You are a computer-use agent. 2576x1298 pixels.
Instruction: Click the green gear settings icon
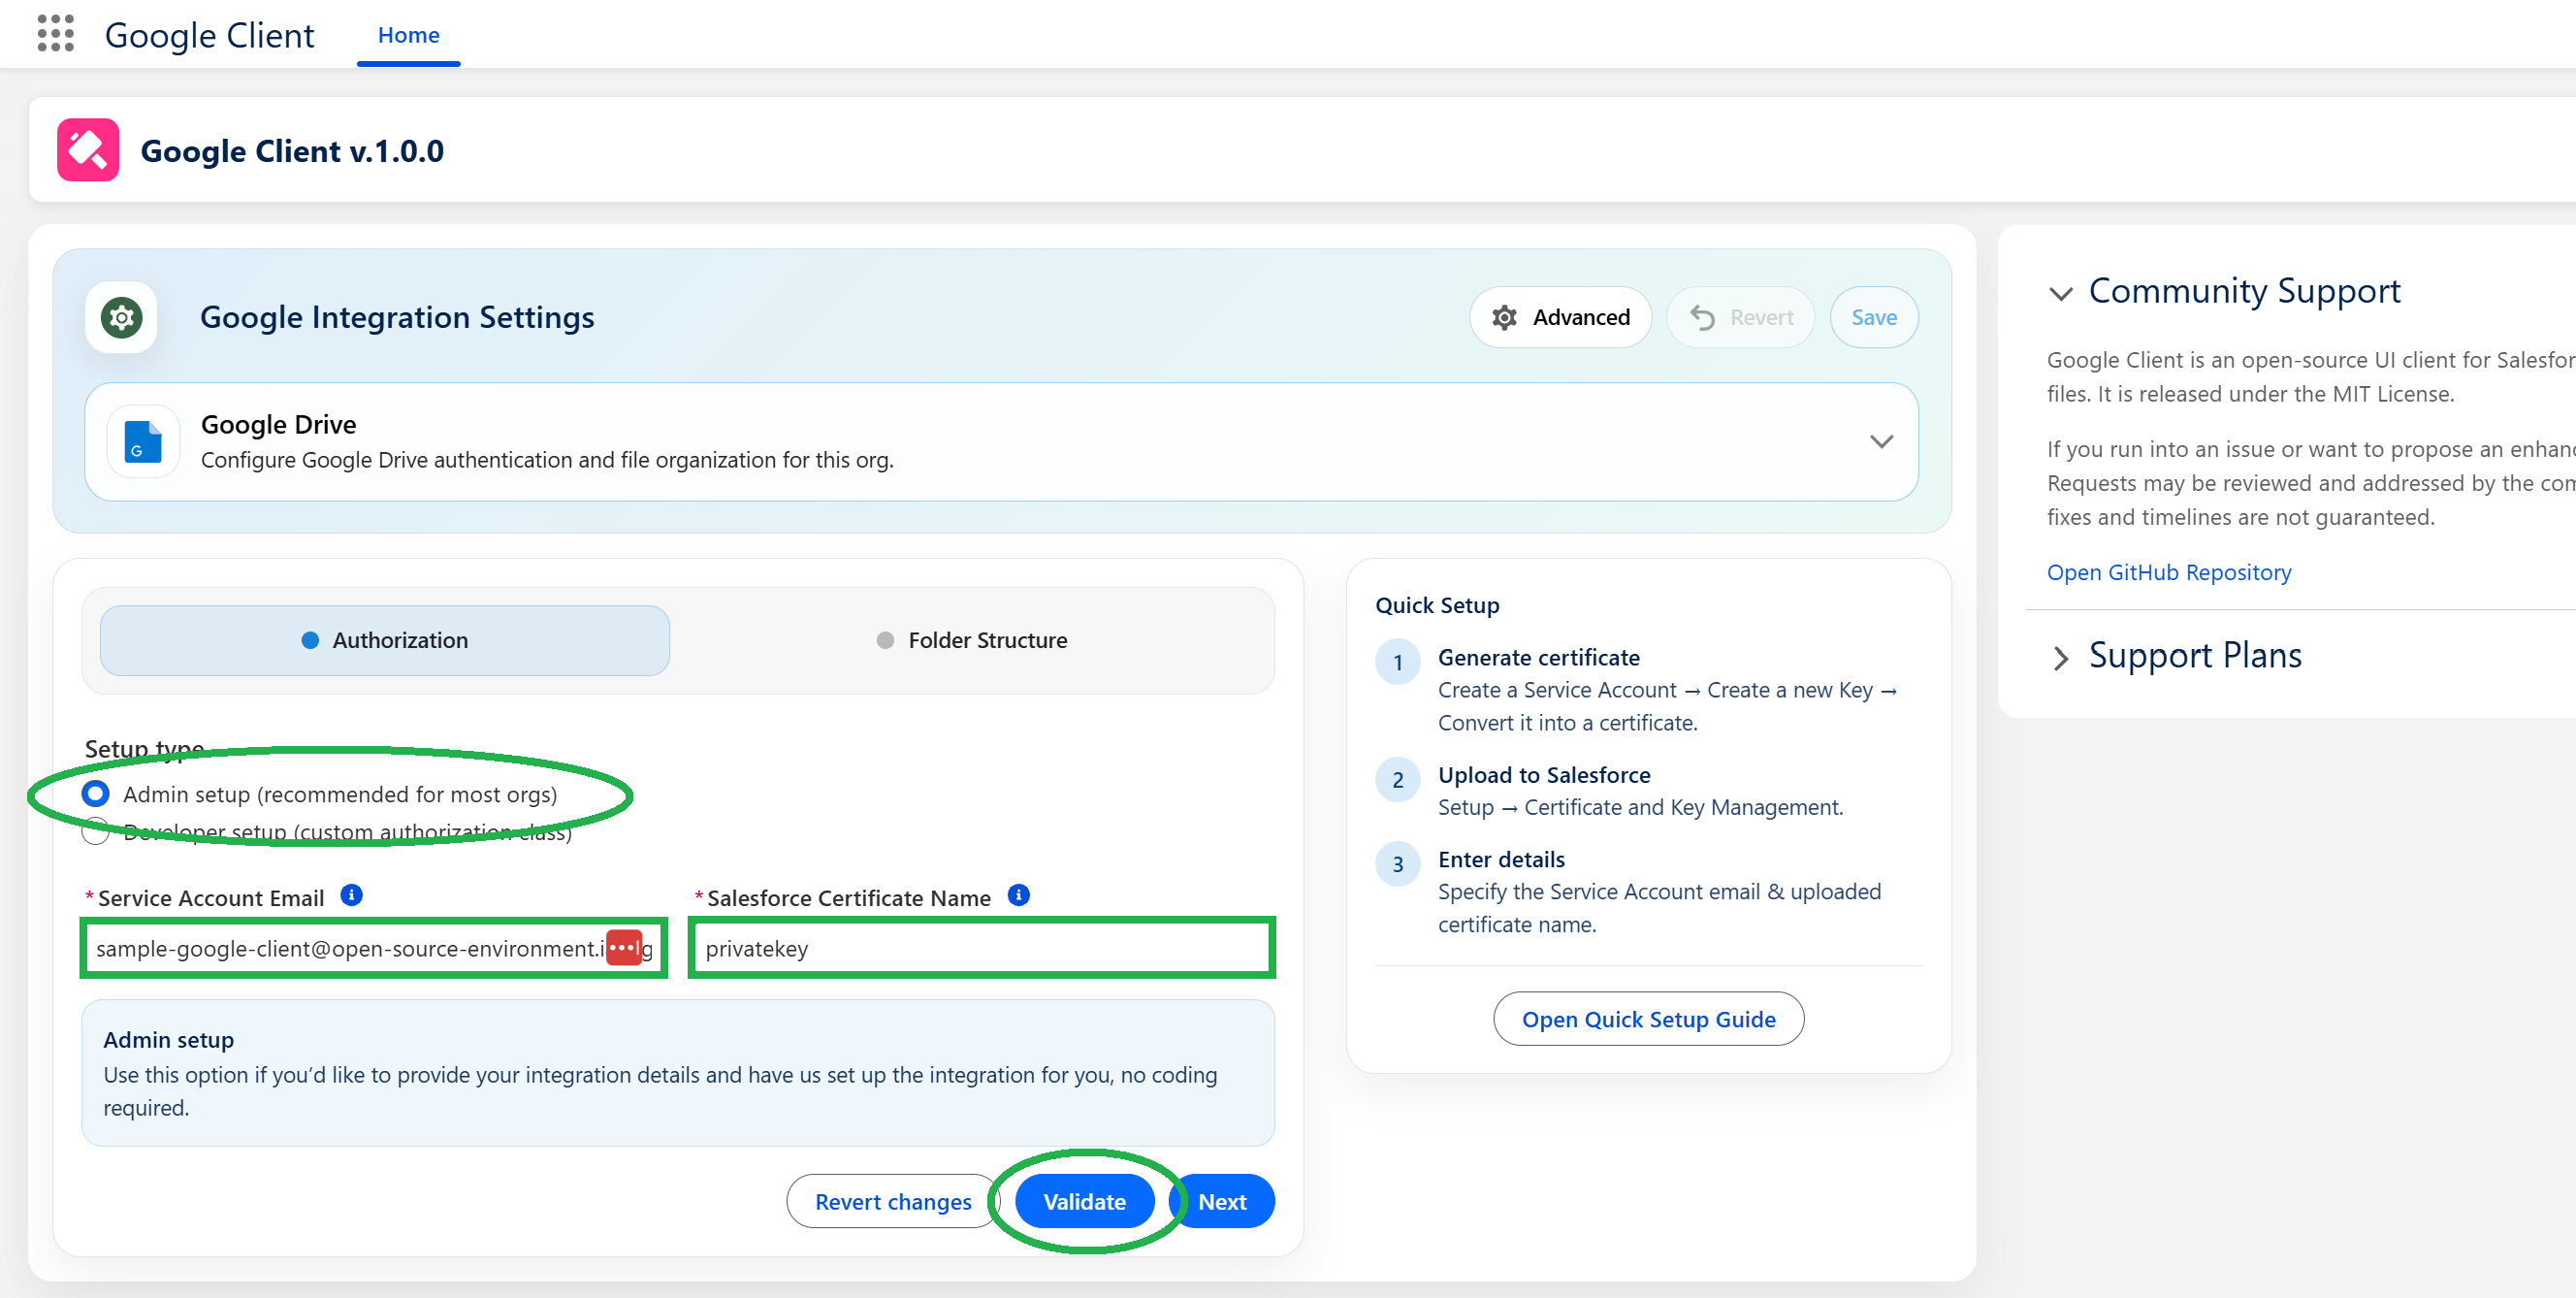tap(121, 318)
